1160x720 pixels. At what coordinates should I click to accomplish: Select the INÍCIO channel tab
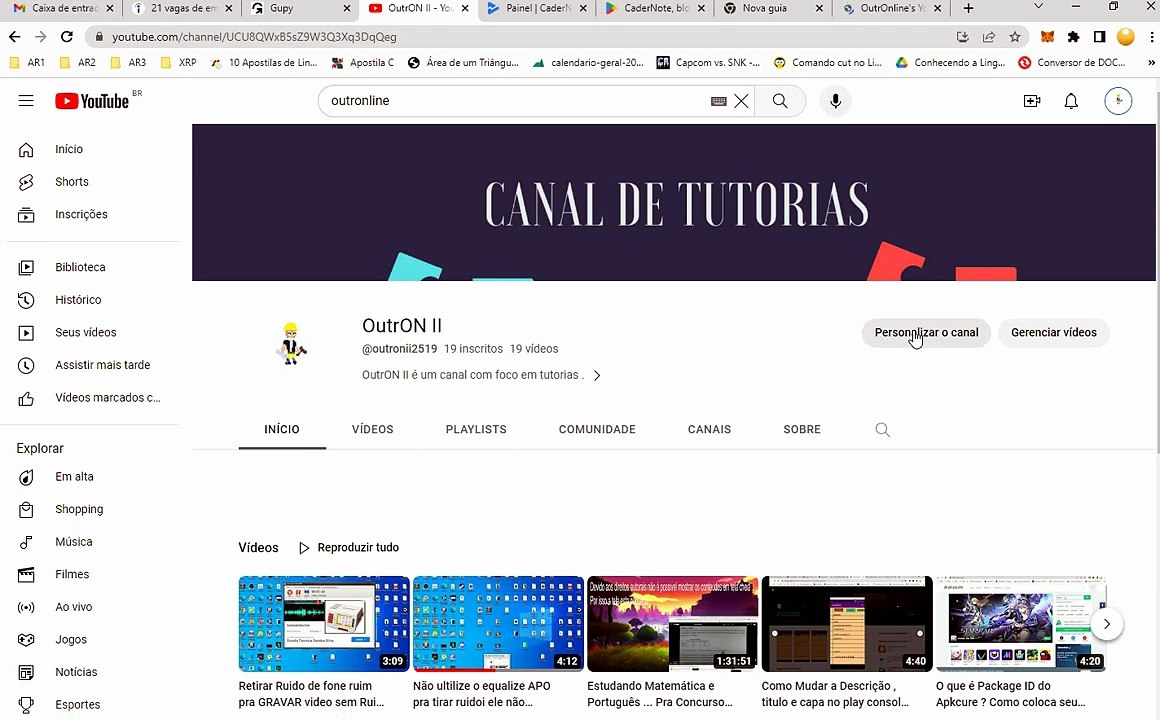tap(282, 429)
